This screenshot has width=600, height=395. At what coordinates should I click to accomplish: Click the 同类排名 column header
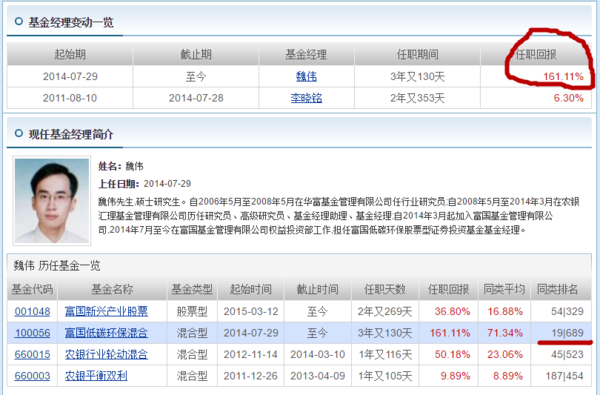(x=557, y=289)
